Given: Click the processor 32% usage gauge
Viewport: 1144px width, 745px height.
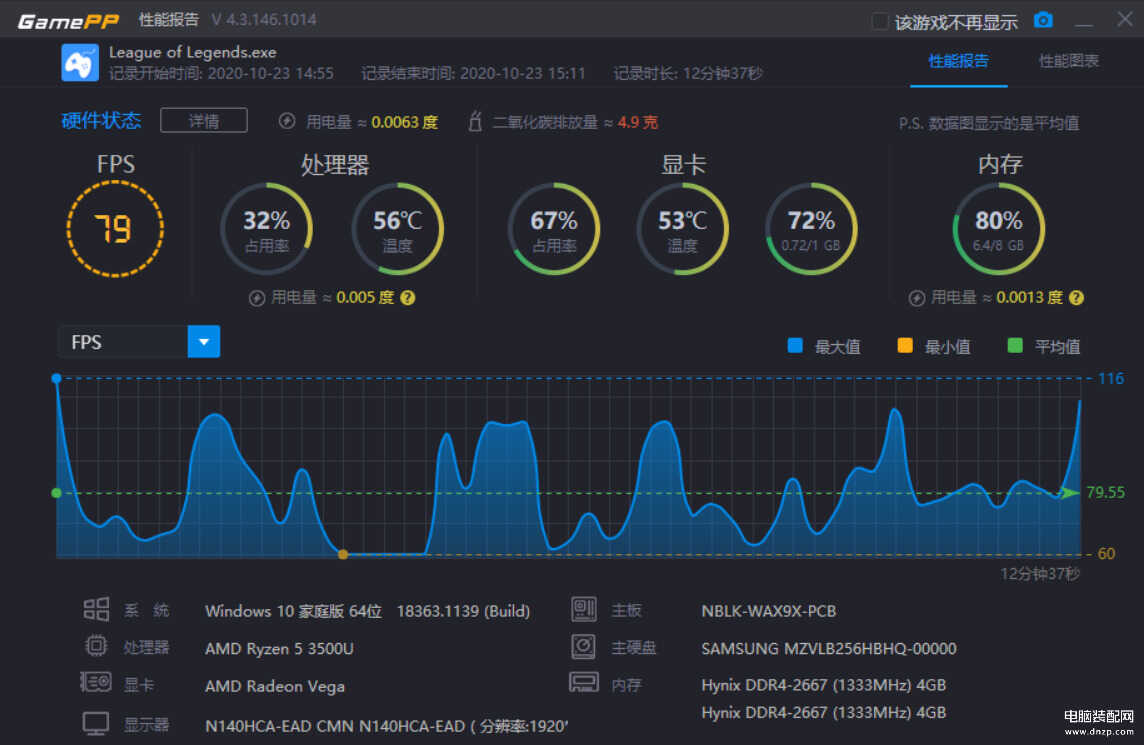Looking at the screenshot, I should click(x=266, y=229).
